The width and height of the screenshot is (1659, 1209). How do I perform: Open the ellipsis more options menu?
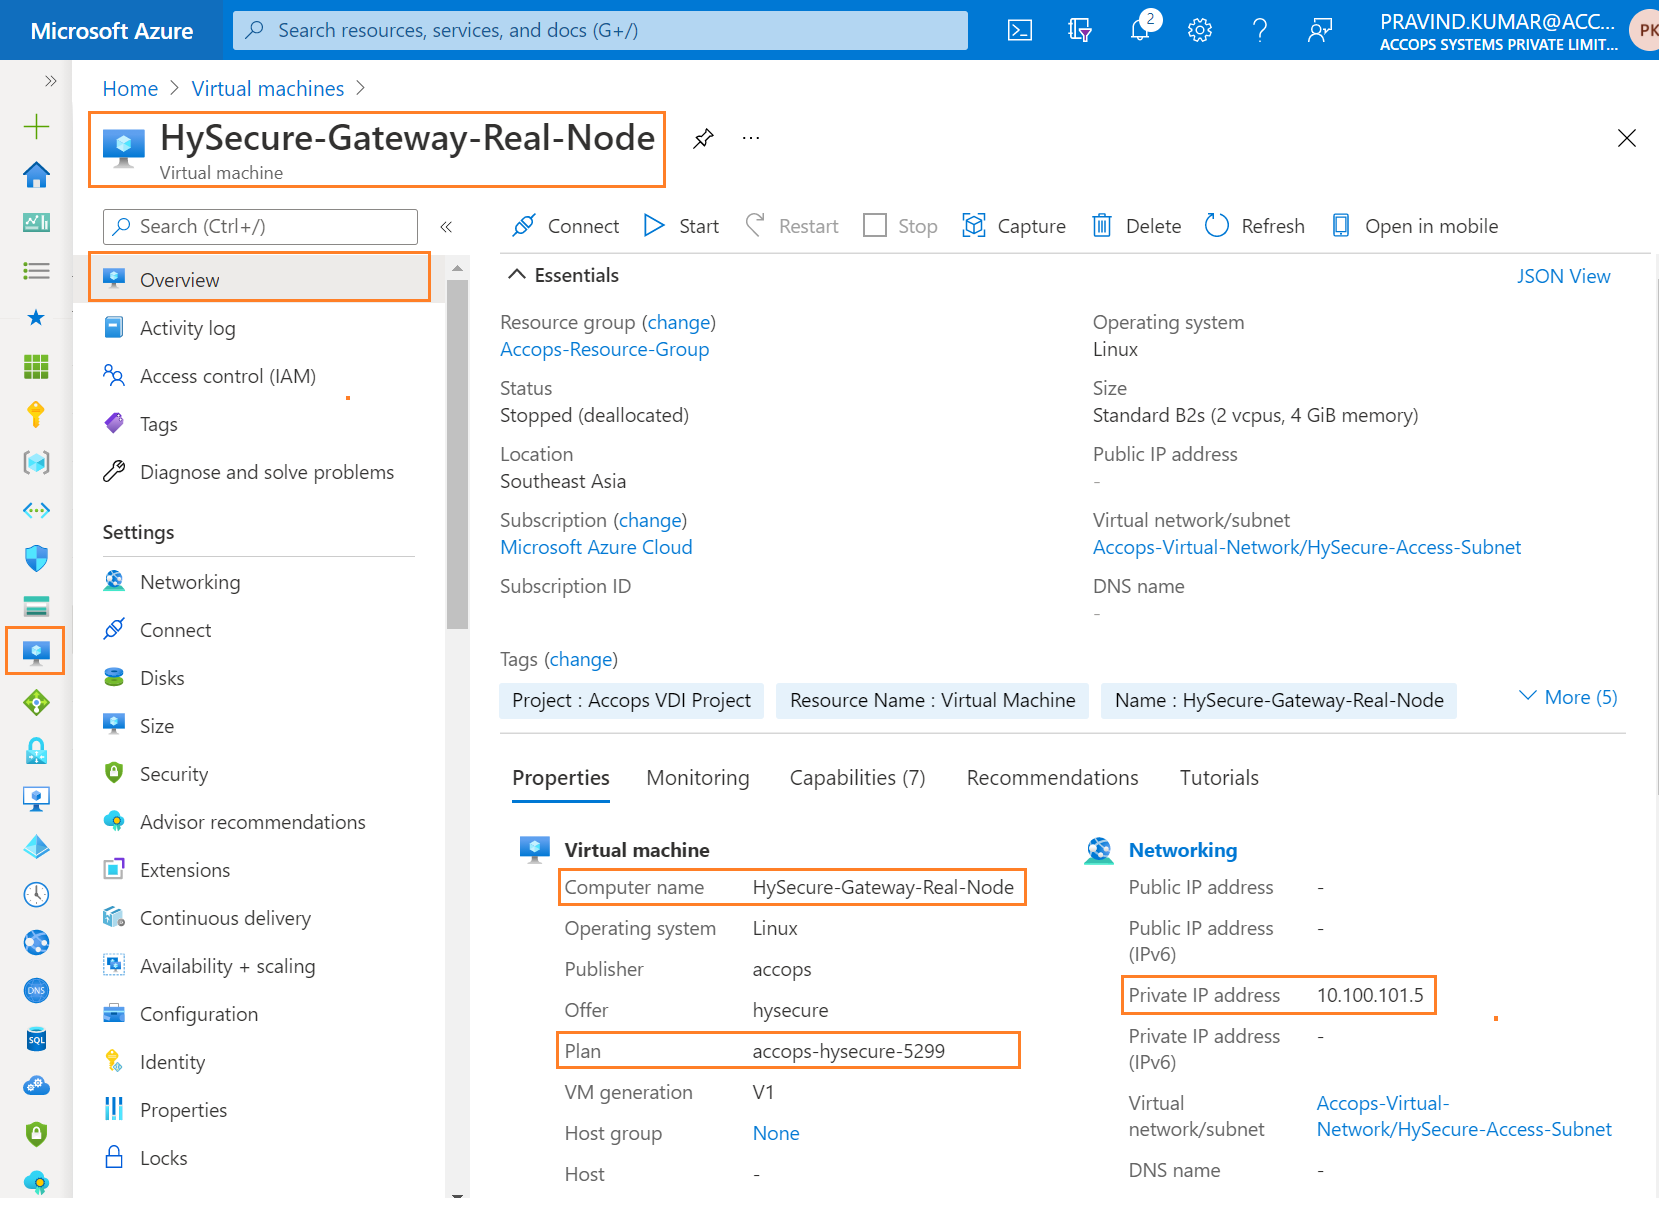coord(751,138)
